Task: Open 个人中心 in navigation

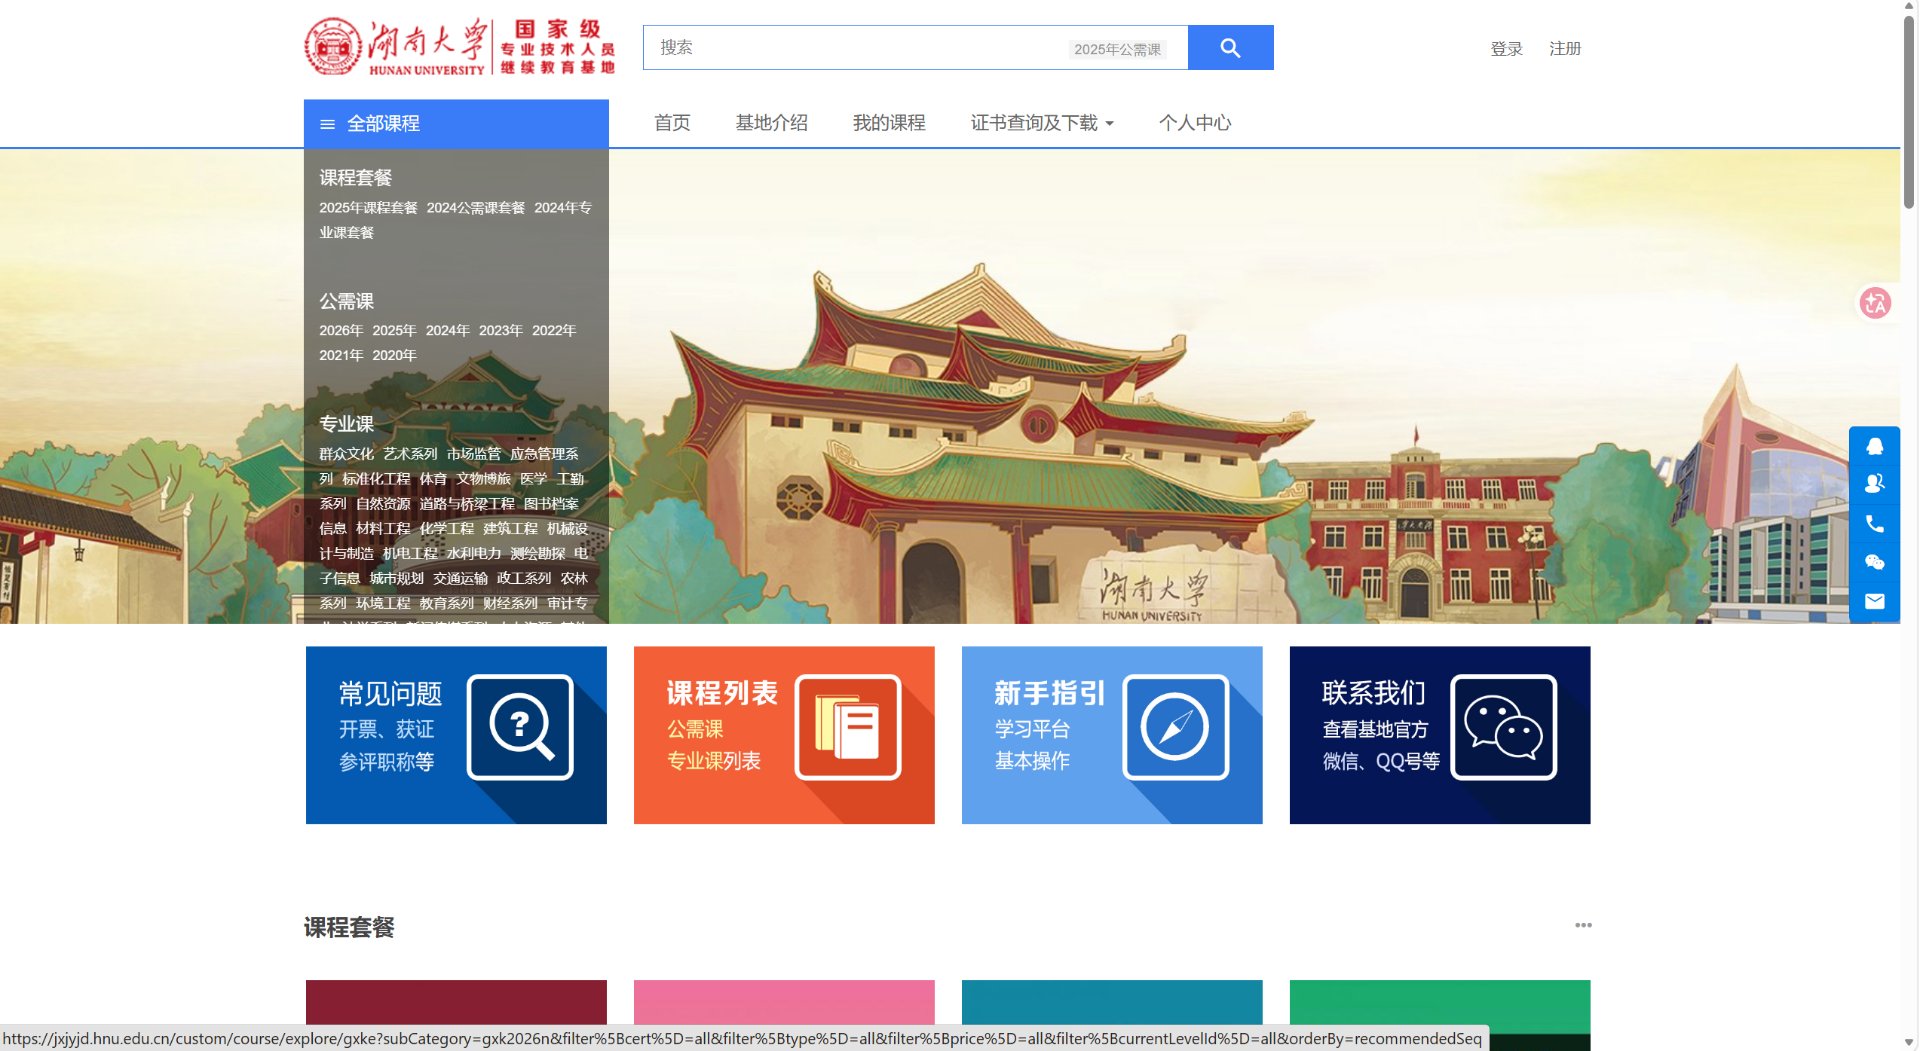Action: pos(1195,123)
